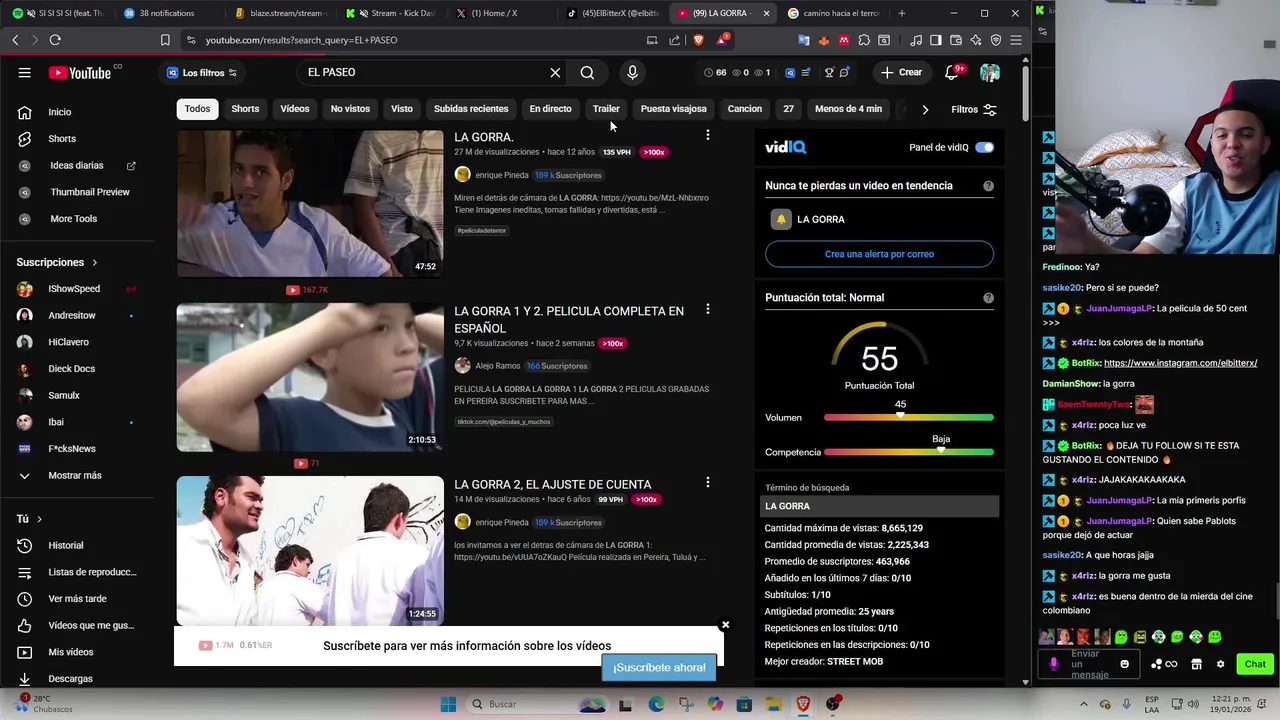Click the YouTube logo
Screen dimensions: 1280x720
(x=79, y=72)
